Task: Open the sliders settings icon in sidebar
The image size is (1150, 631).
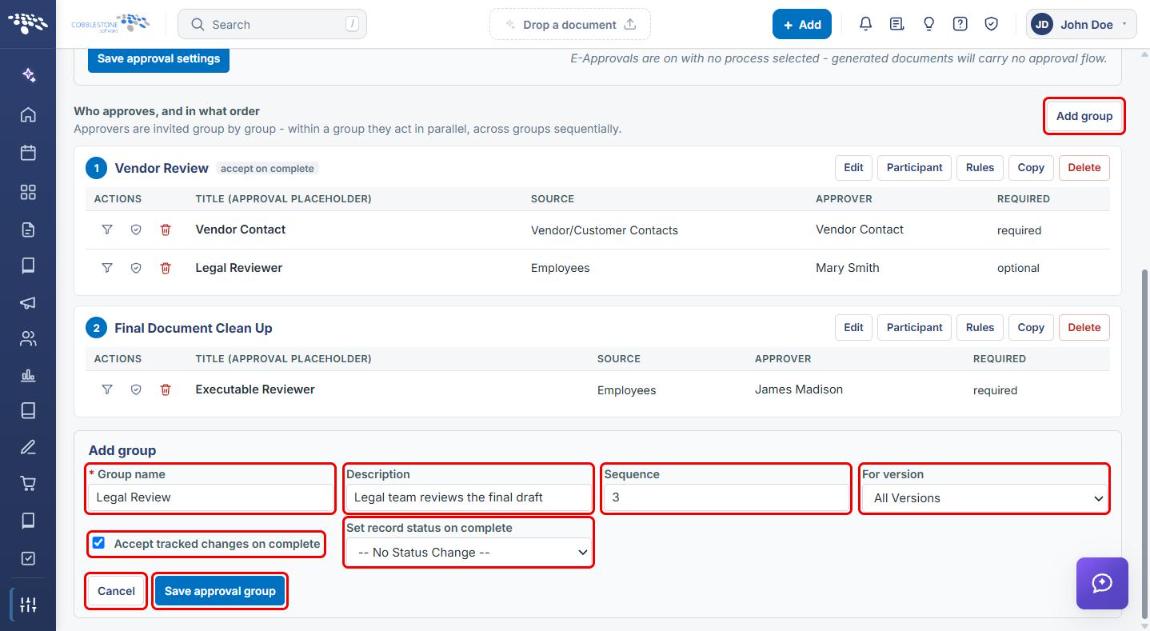Action: tap(28, 605)
